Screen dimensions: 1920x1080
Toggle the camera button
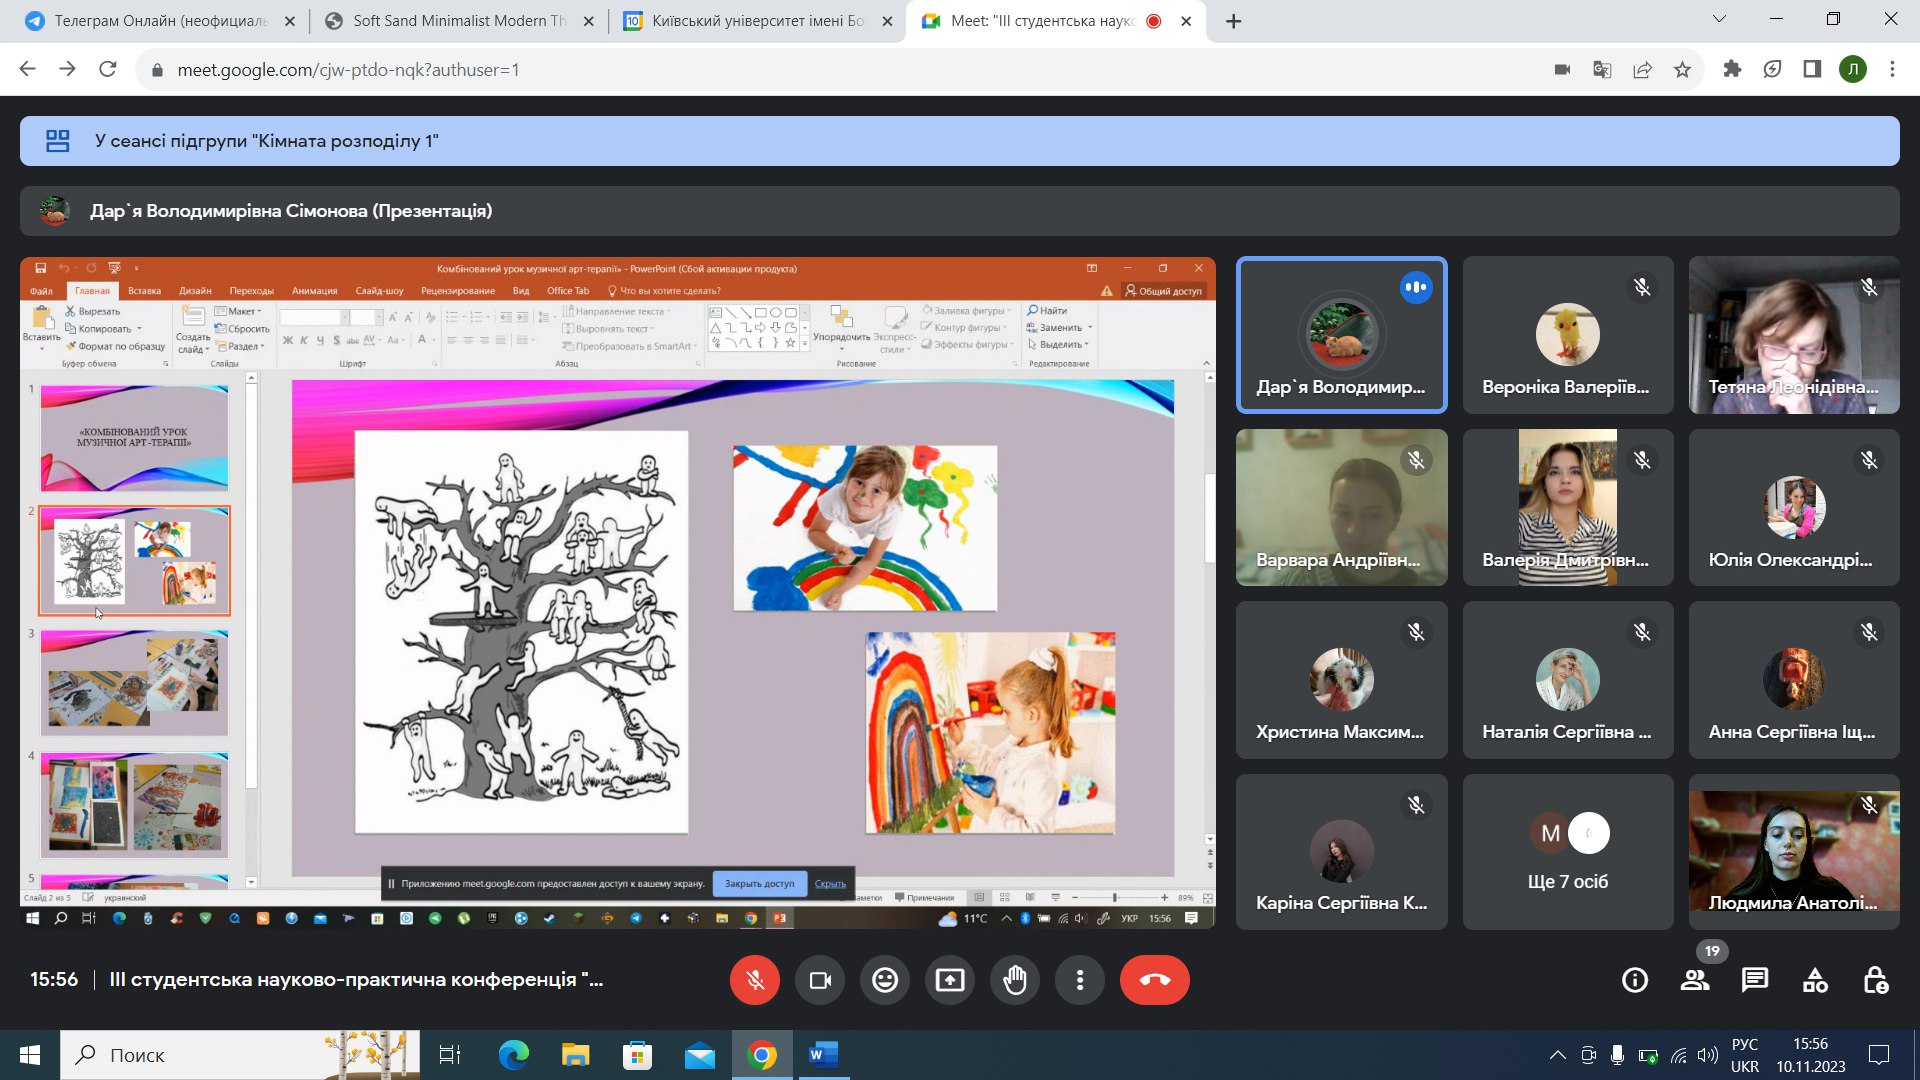click(820, 980)
